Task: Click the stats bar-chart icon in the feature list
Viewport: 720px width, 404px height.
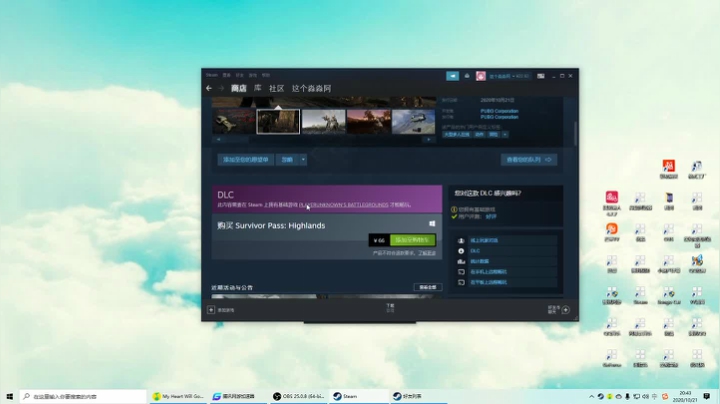Action: pos(461,262)
